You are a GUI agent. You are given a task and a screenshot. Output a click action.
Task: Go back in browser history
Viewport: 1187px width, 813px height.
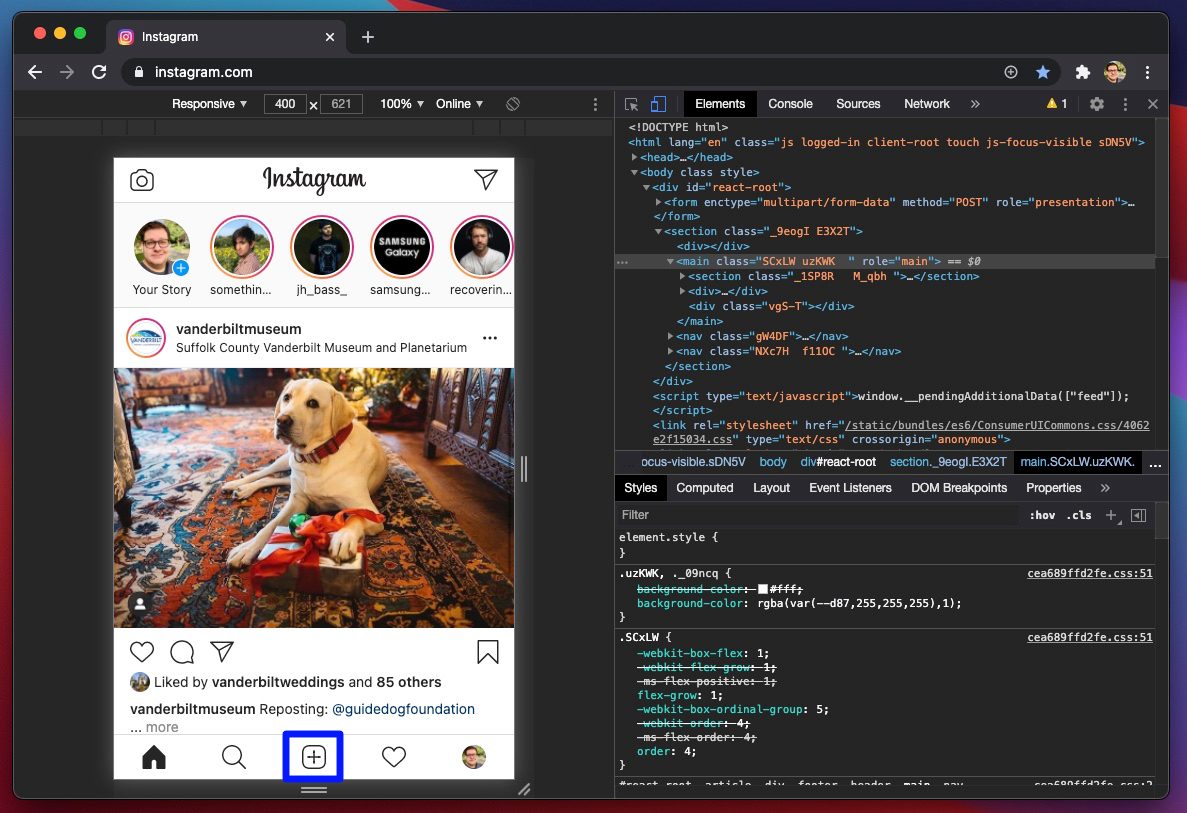click(x=35, y=72)
